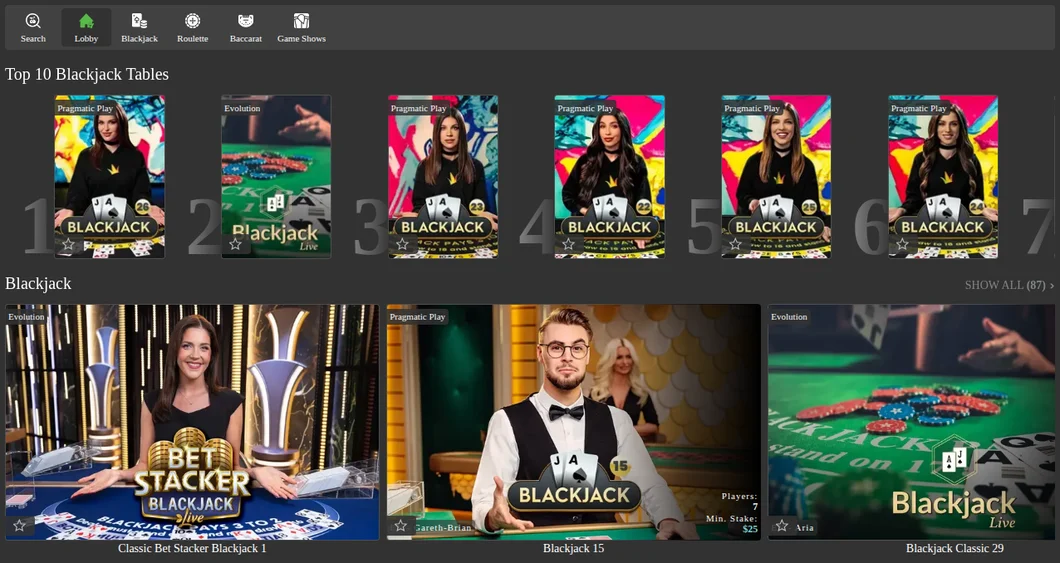Select the Lobby home tab
1060x563 pixels.
[86, 28]
